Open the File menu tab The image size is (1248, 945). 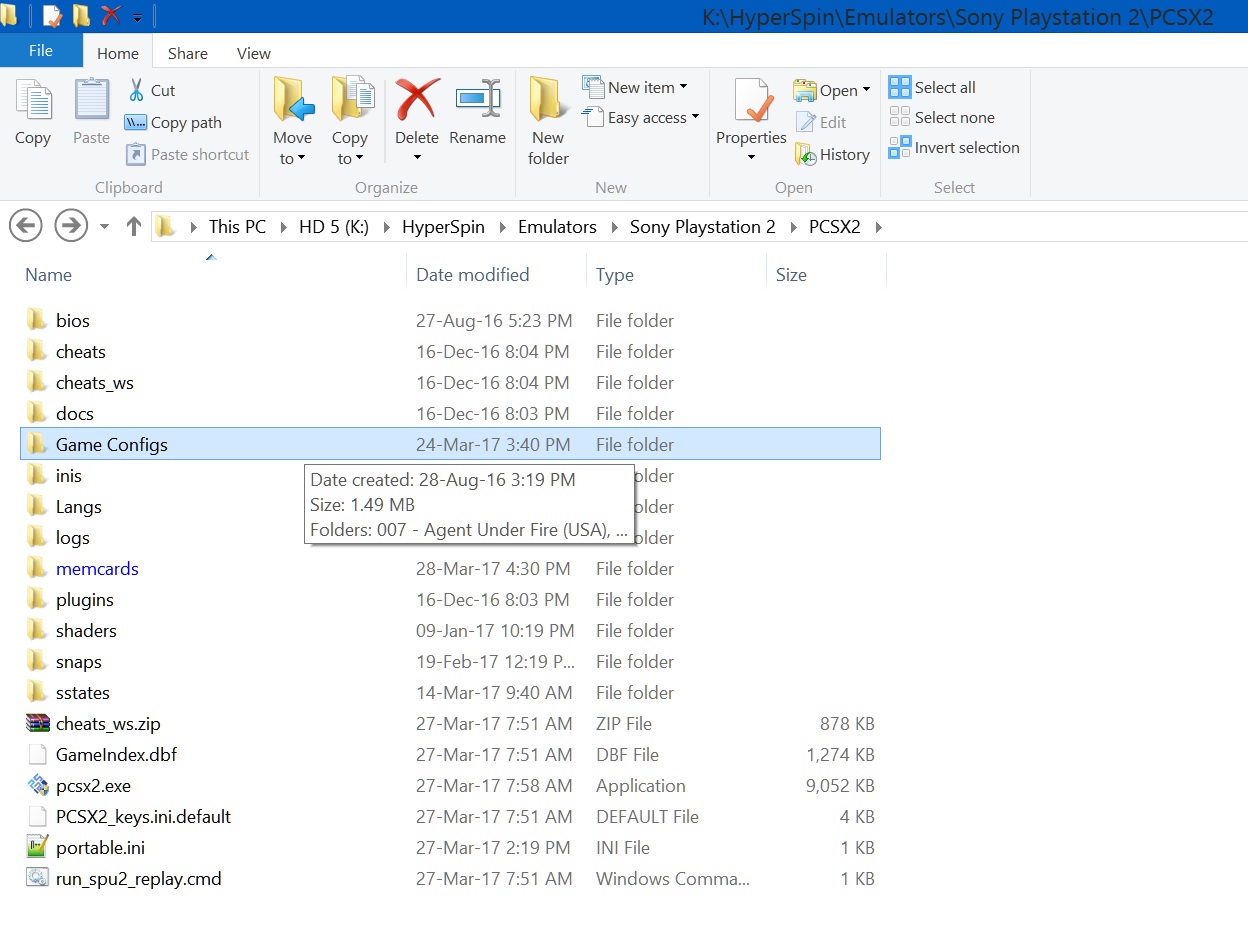pos(41,51)
